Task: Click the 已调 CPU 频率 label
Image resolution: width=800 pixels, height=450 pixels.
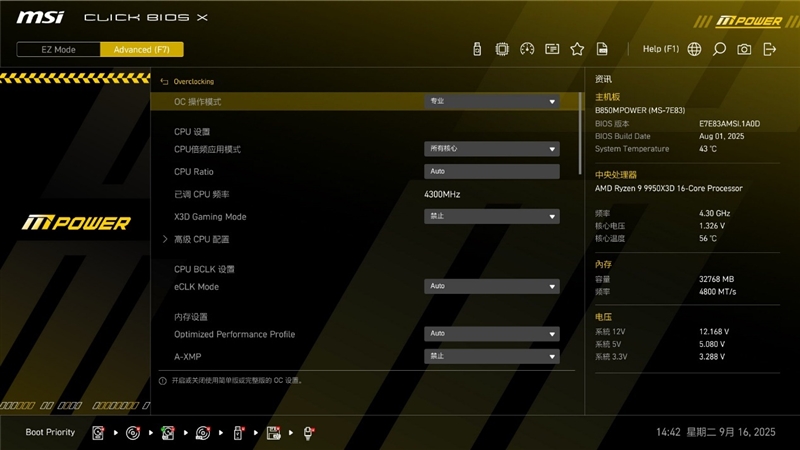Action: tap(202, 194)
